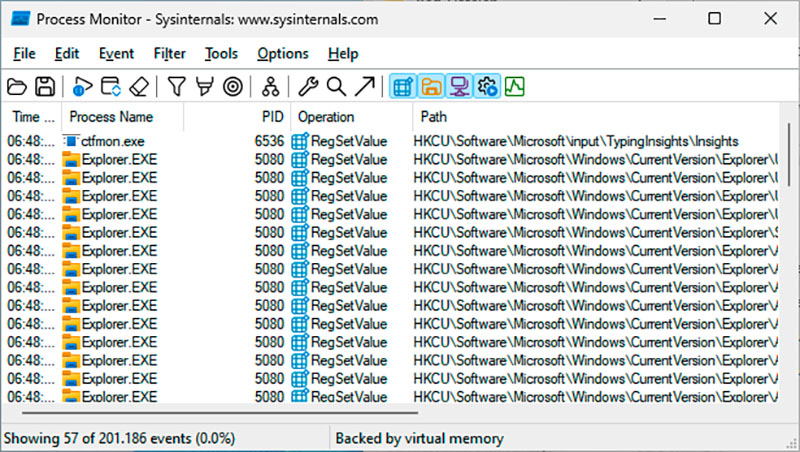800x452 pixels.
Task: Click 'Backed by virtual memory' status text
Action: [x=419, y=439]
